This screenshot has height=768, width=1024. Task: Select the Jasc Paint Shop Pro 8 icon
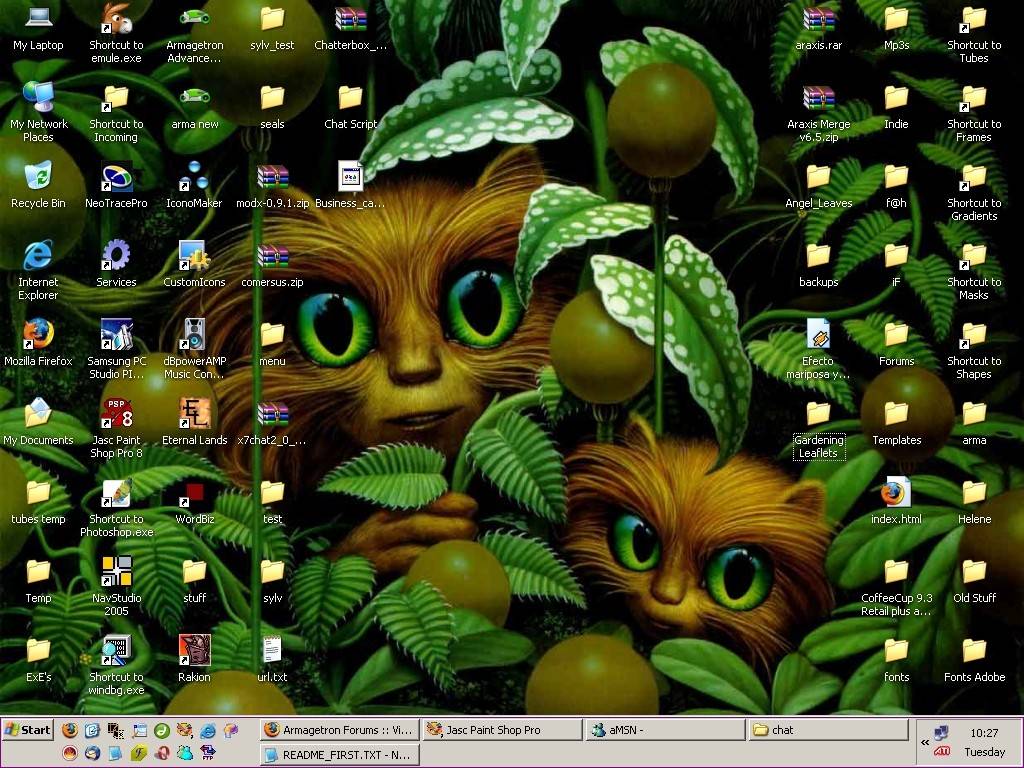point(116,413)
